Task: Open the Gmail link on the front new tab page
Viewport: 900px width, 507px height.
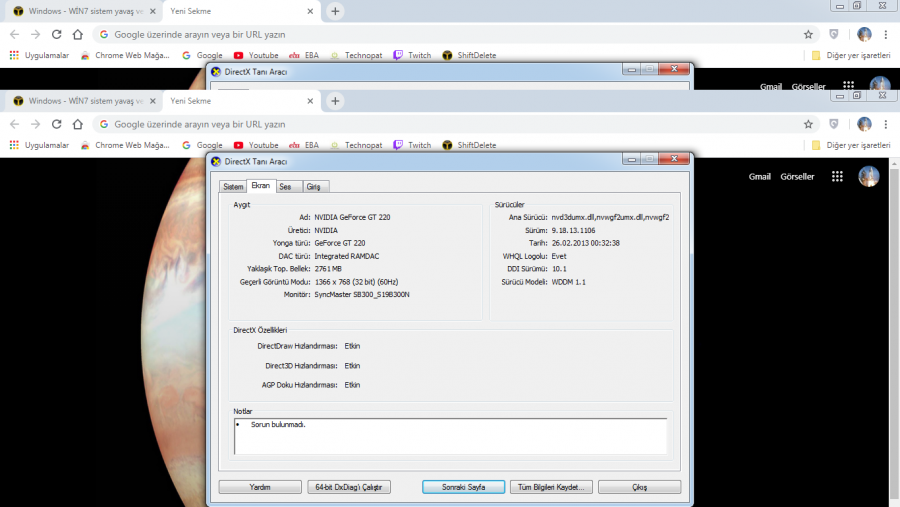Action: coord(759,176)
